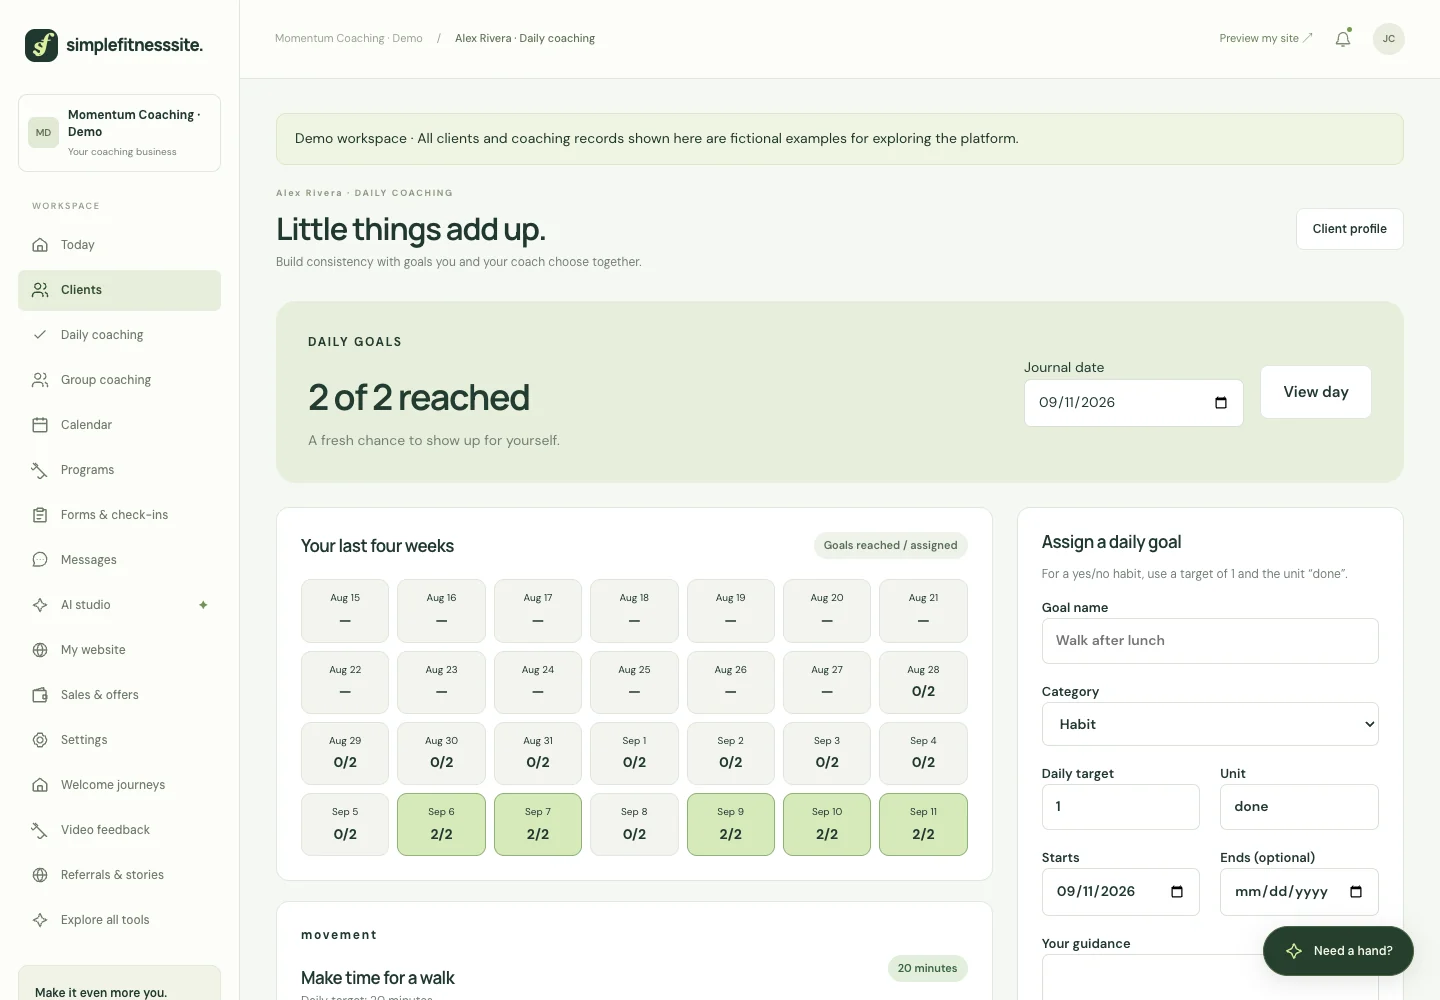Screen dimensions: 1440x1000
Task: Select the Sep 10 day cell
Action: 827,824
